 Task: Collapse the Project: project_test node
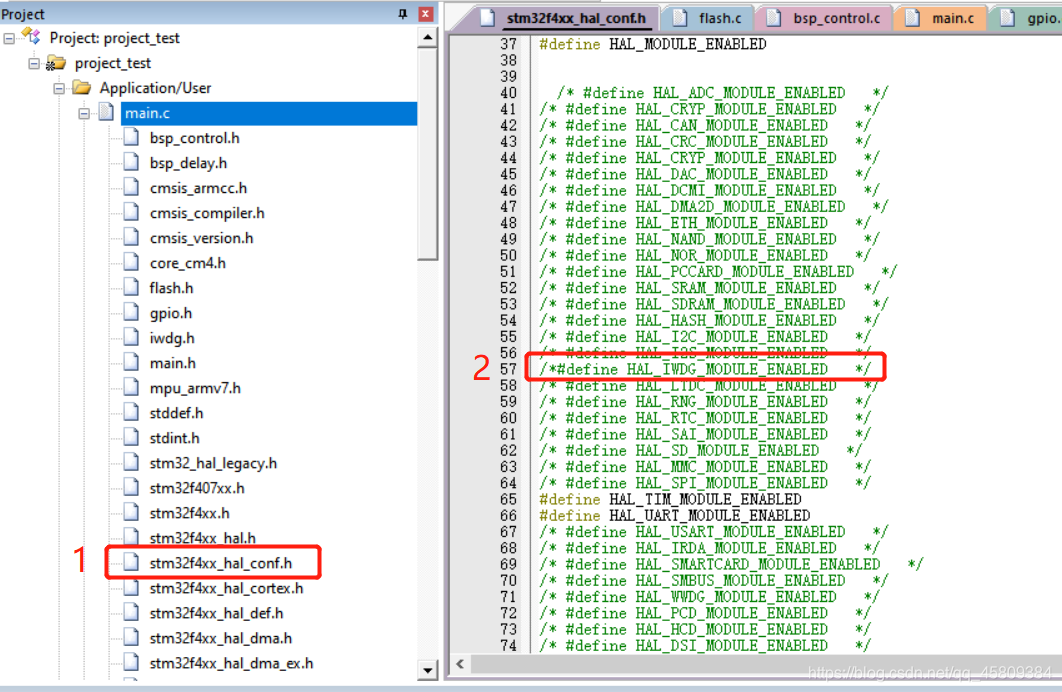point(7,37)
